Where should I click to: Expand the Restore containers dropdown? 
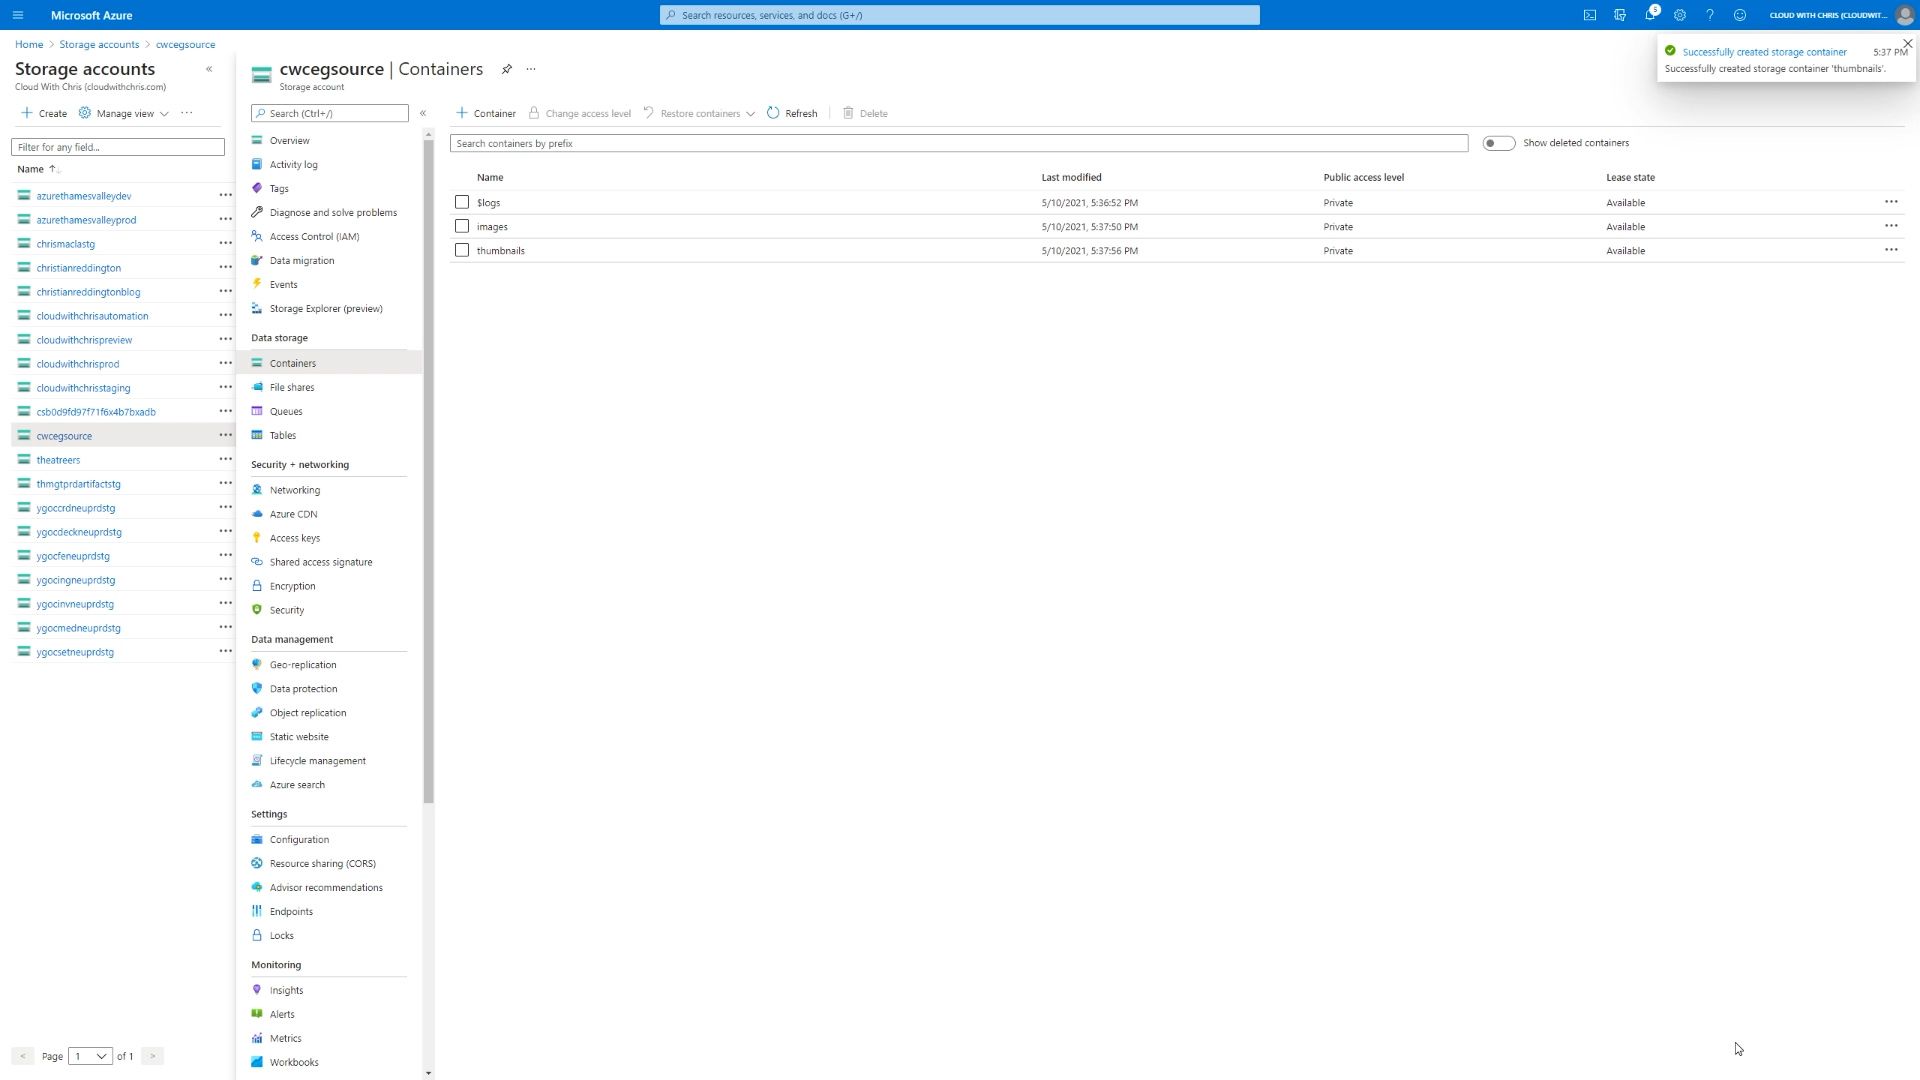point(751,113)
